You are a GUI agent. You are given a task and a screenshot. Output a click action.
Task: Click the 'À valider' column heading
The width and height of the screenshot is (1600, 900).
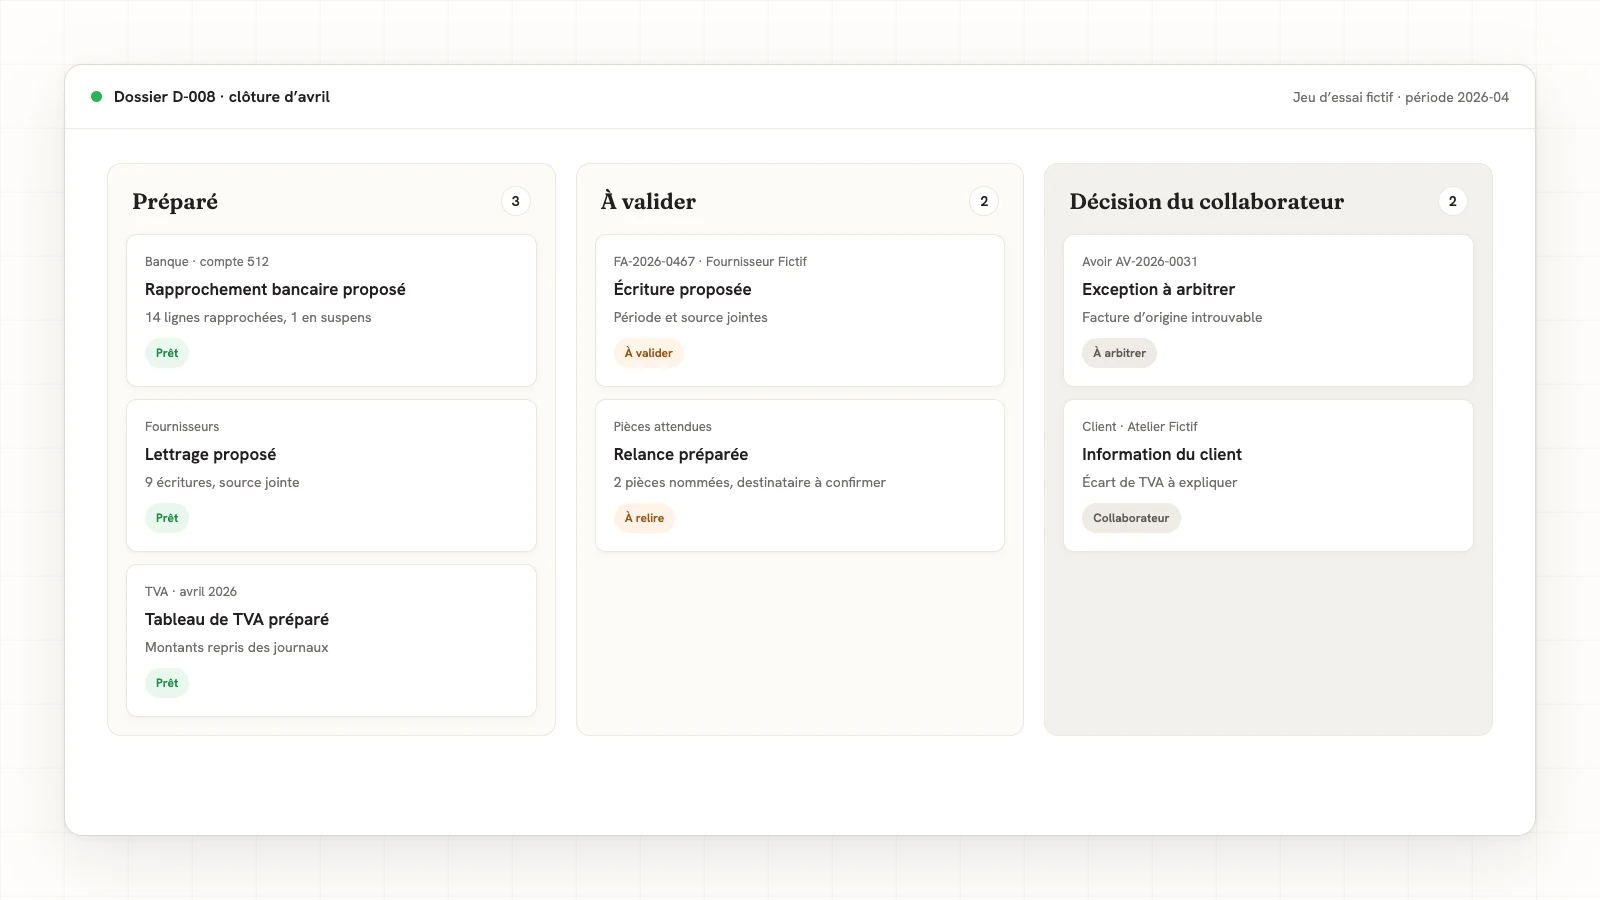coord(648,201)
